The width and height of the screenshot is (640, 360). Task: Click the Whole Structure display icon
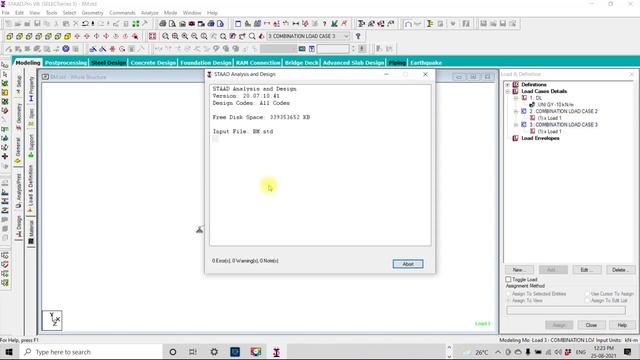click(152, 36)
